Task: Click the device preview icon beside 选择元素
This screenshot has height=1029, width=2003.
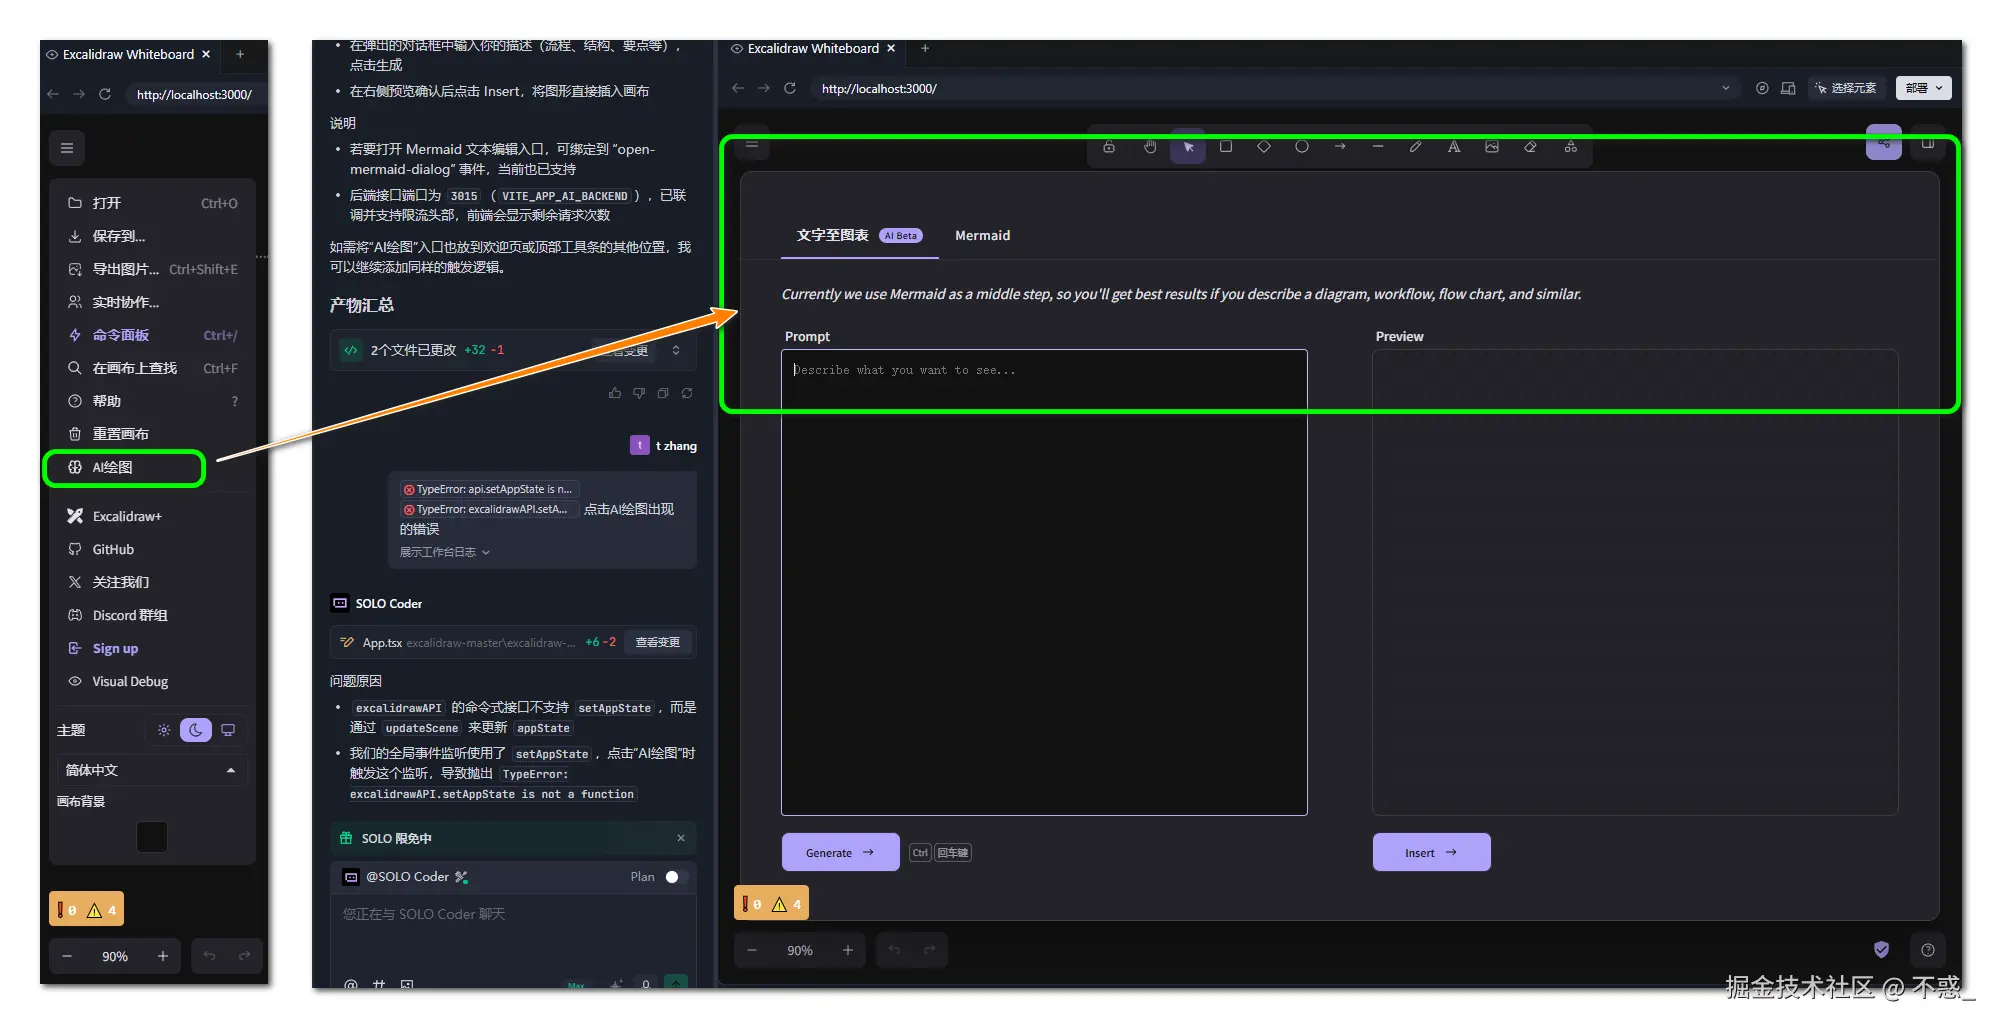Action: pos(1789,88)
